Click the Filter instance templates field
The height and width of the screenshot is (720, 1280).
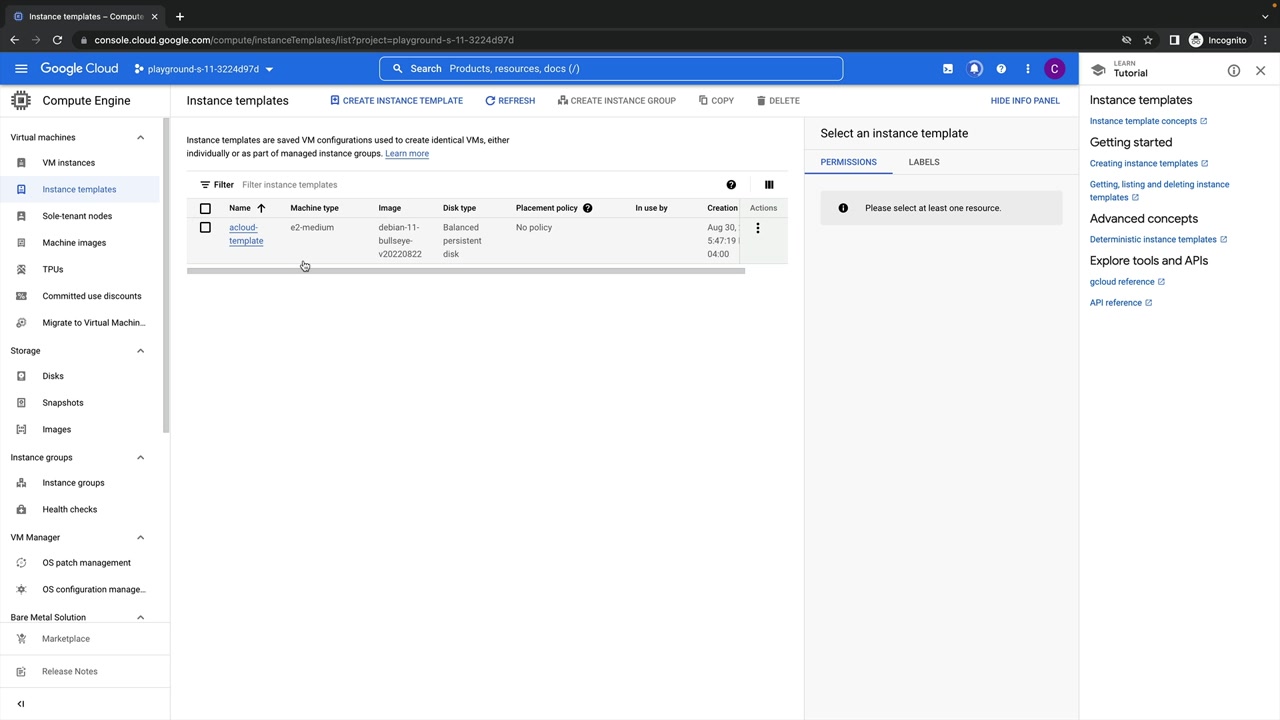[x=478, y=185]
